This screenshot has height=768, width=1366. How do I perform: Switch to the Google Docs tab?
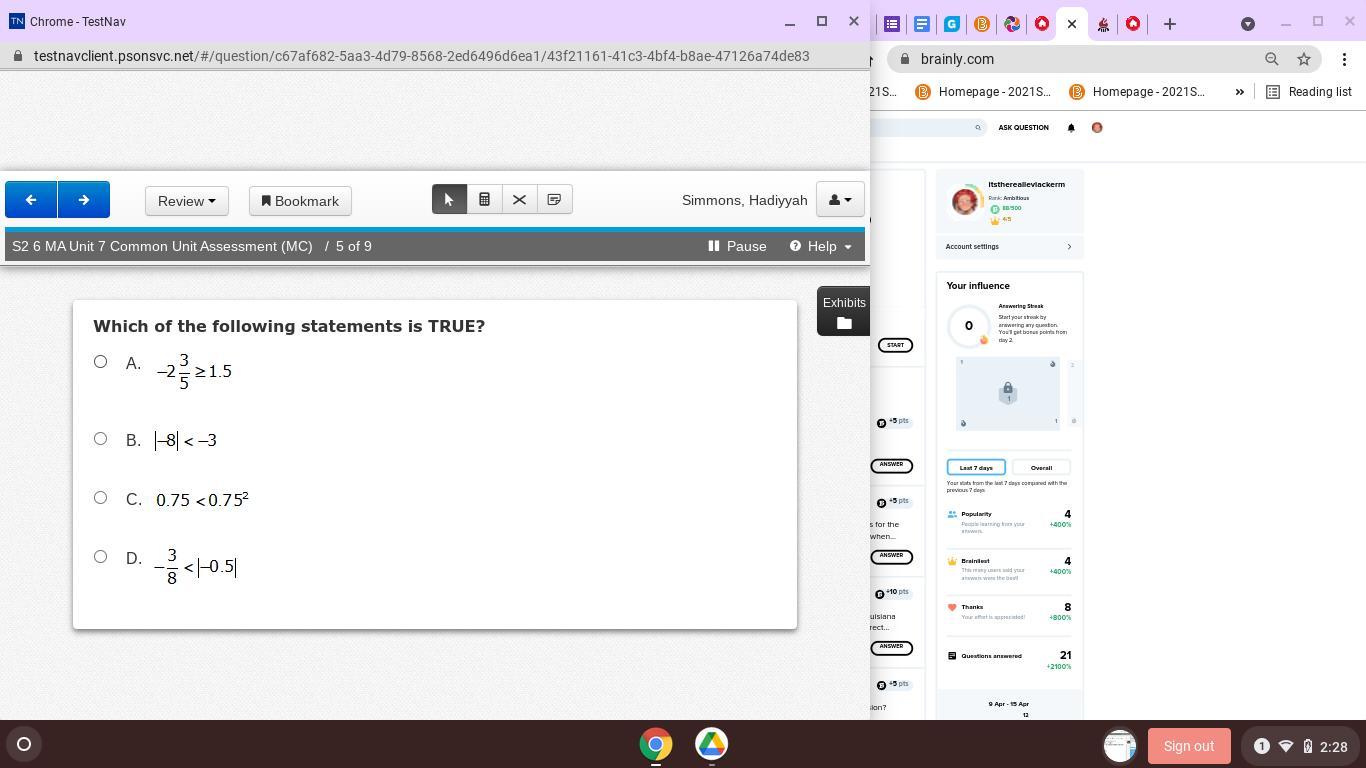(x=922, y=24)
